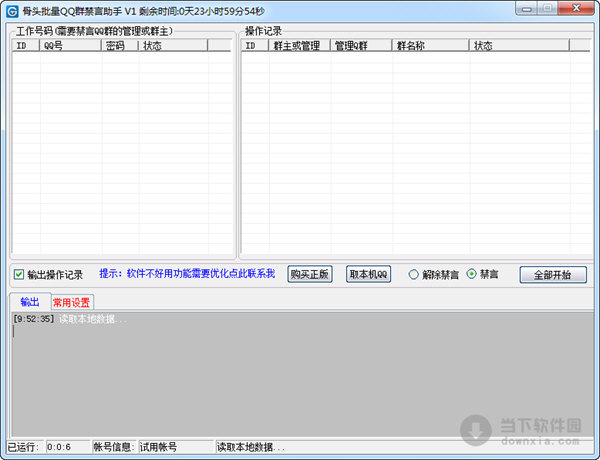Click the 密码 column header
This screenshot has width=600, height=460.
(120, 46)
